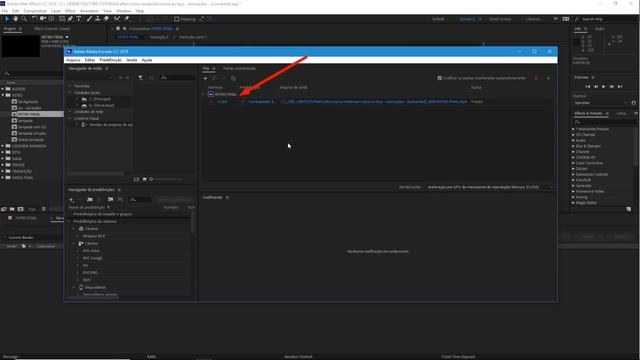Select the Type tool in After Effects

[x=79, y=19]
